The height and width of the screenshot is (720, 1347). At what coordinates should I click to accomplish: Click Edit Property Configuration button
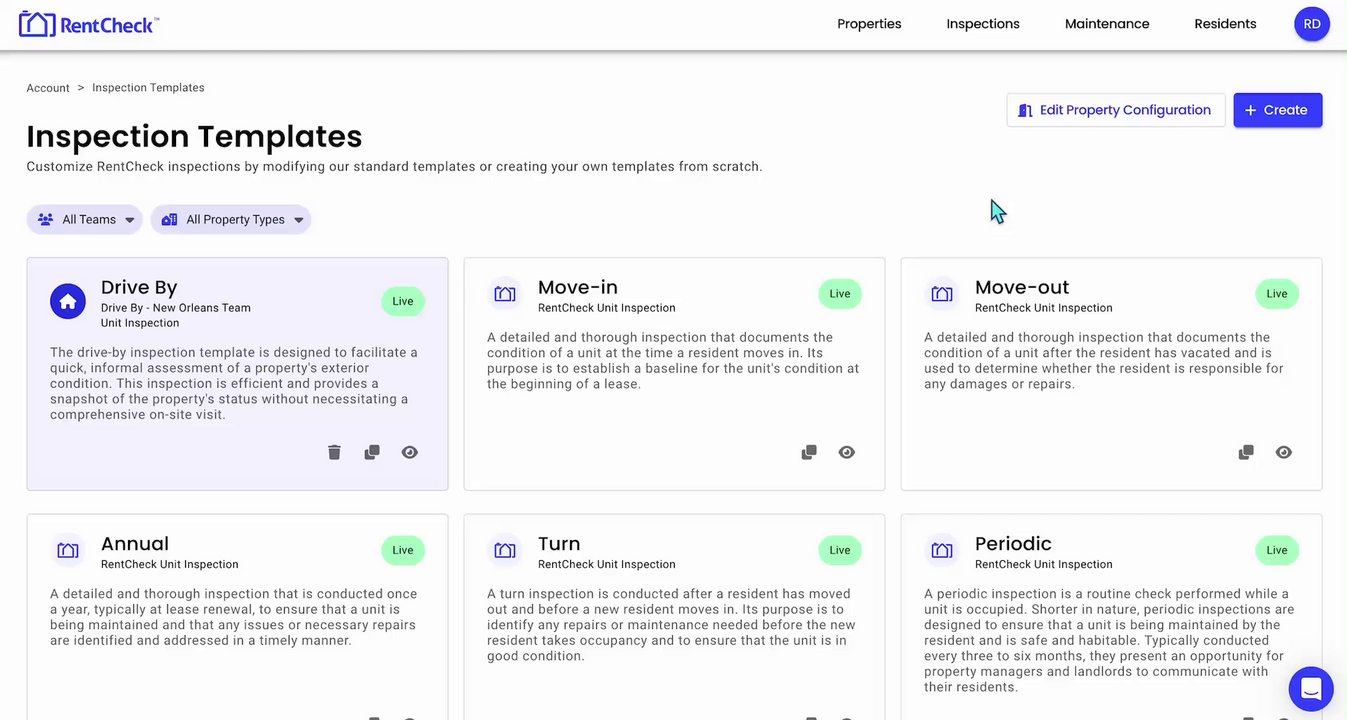1115,110
